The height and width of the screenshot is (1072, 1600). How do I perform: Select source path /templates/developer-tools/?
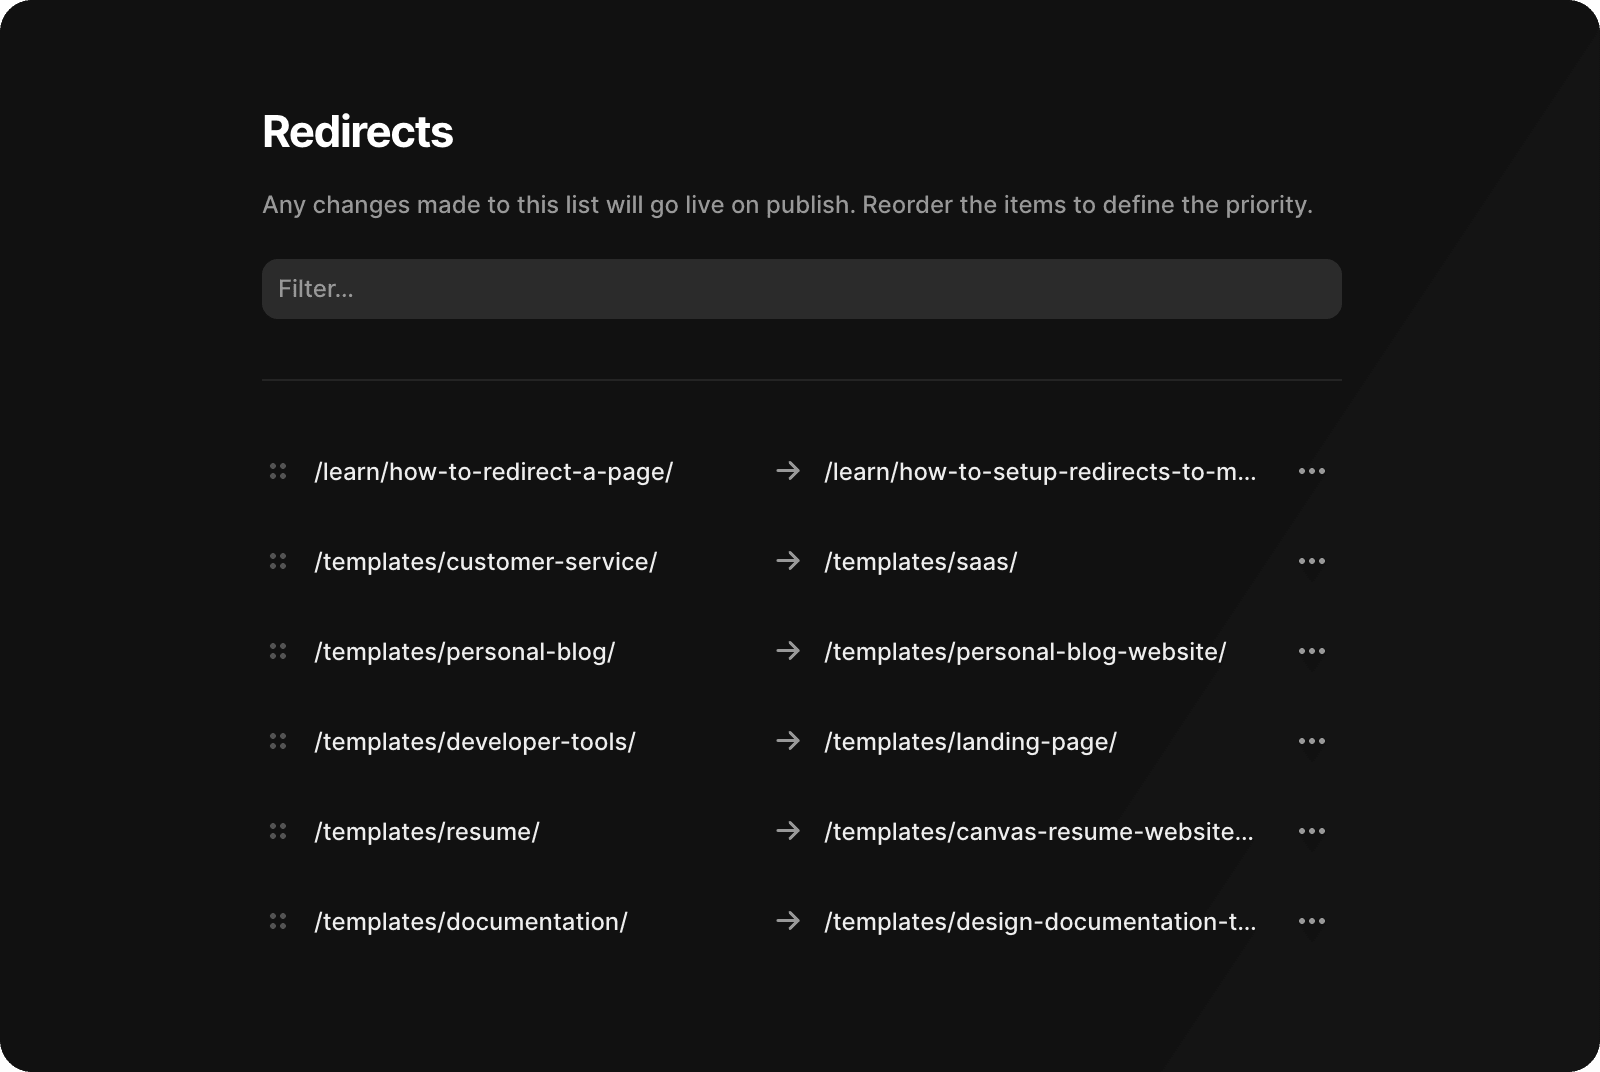pos(474,742)
